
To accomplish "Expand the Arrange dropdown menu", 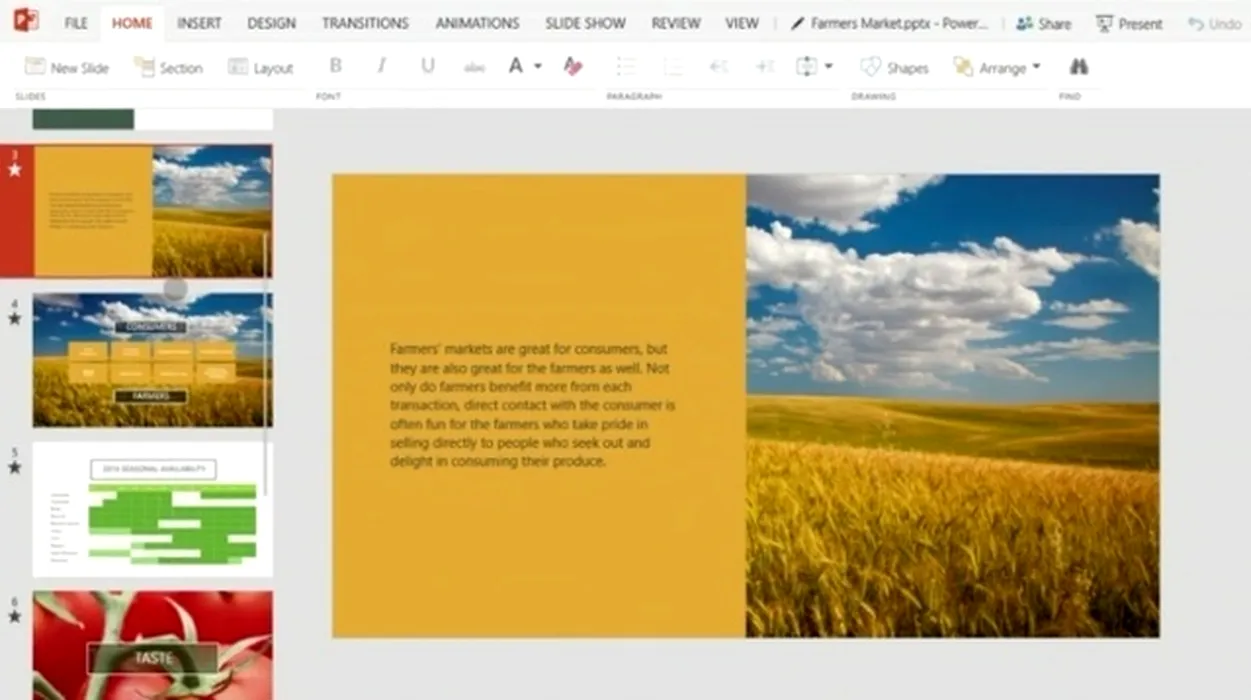I will pos(1036,67).
